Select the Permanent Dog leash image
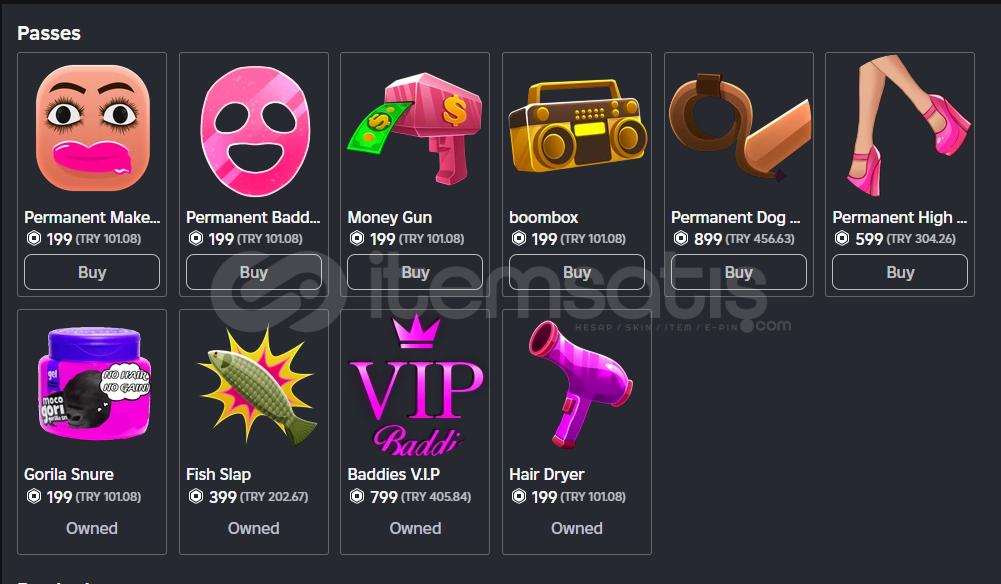This screenshot has width=1001, height=584. tap(739, 126)
